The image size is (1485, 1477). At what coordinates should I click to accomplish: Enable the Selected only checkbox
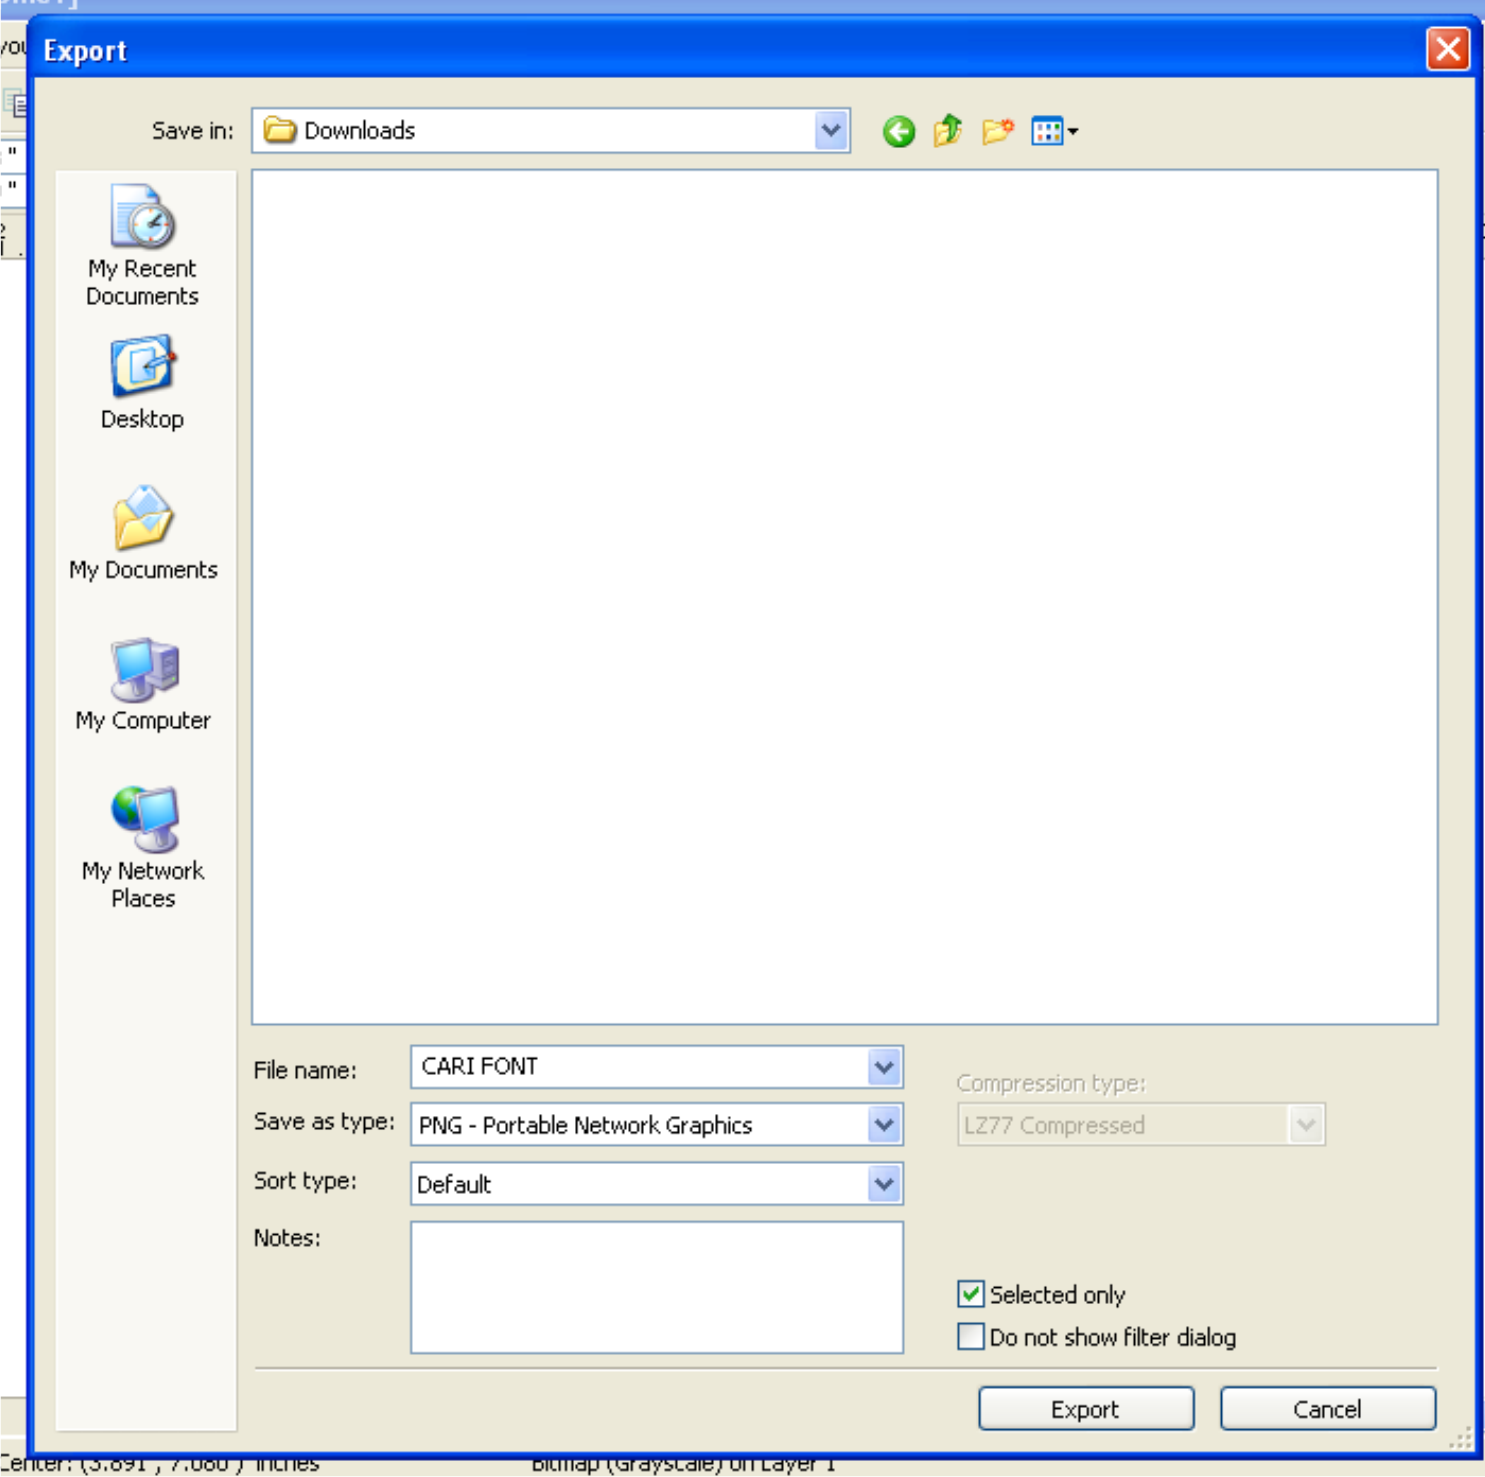(x=969, y=1294)
